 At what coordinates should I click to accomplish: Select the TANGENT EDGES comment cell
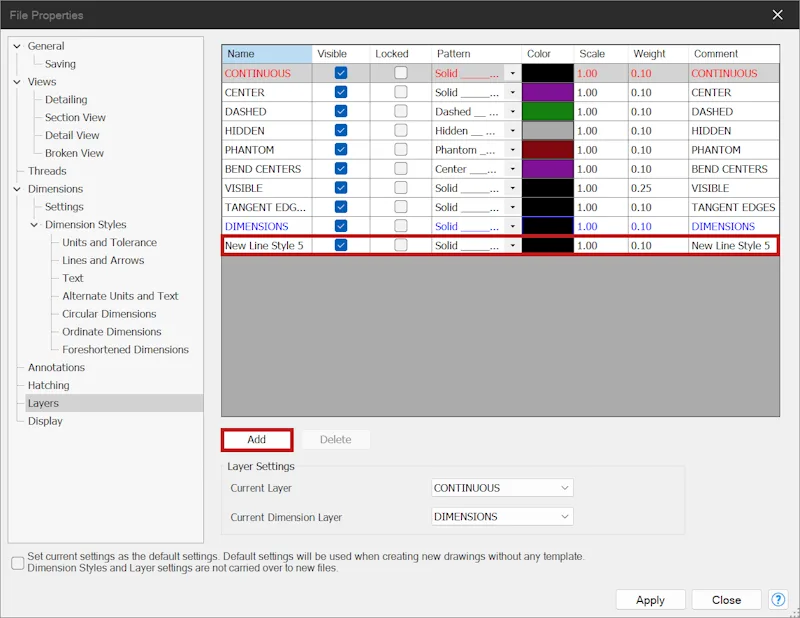click(733, 207)
